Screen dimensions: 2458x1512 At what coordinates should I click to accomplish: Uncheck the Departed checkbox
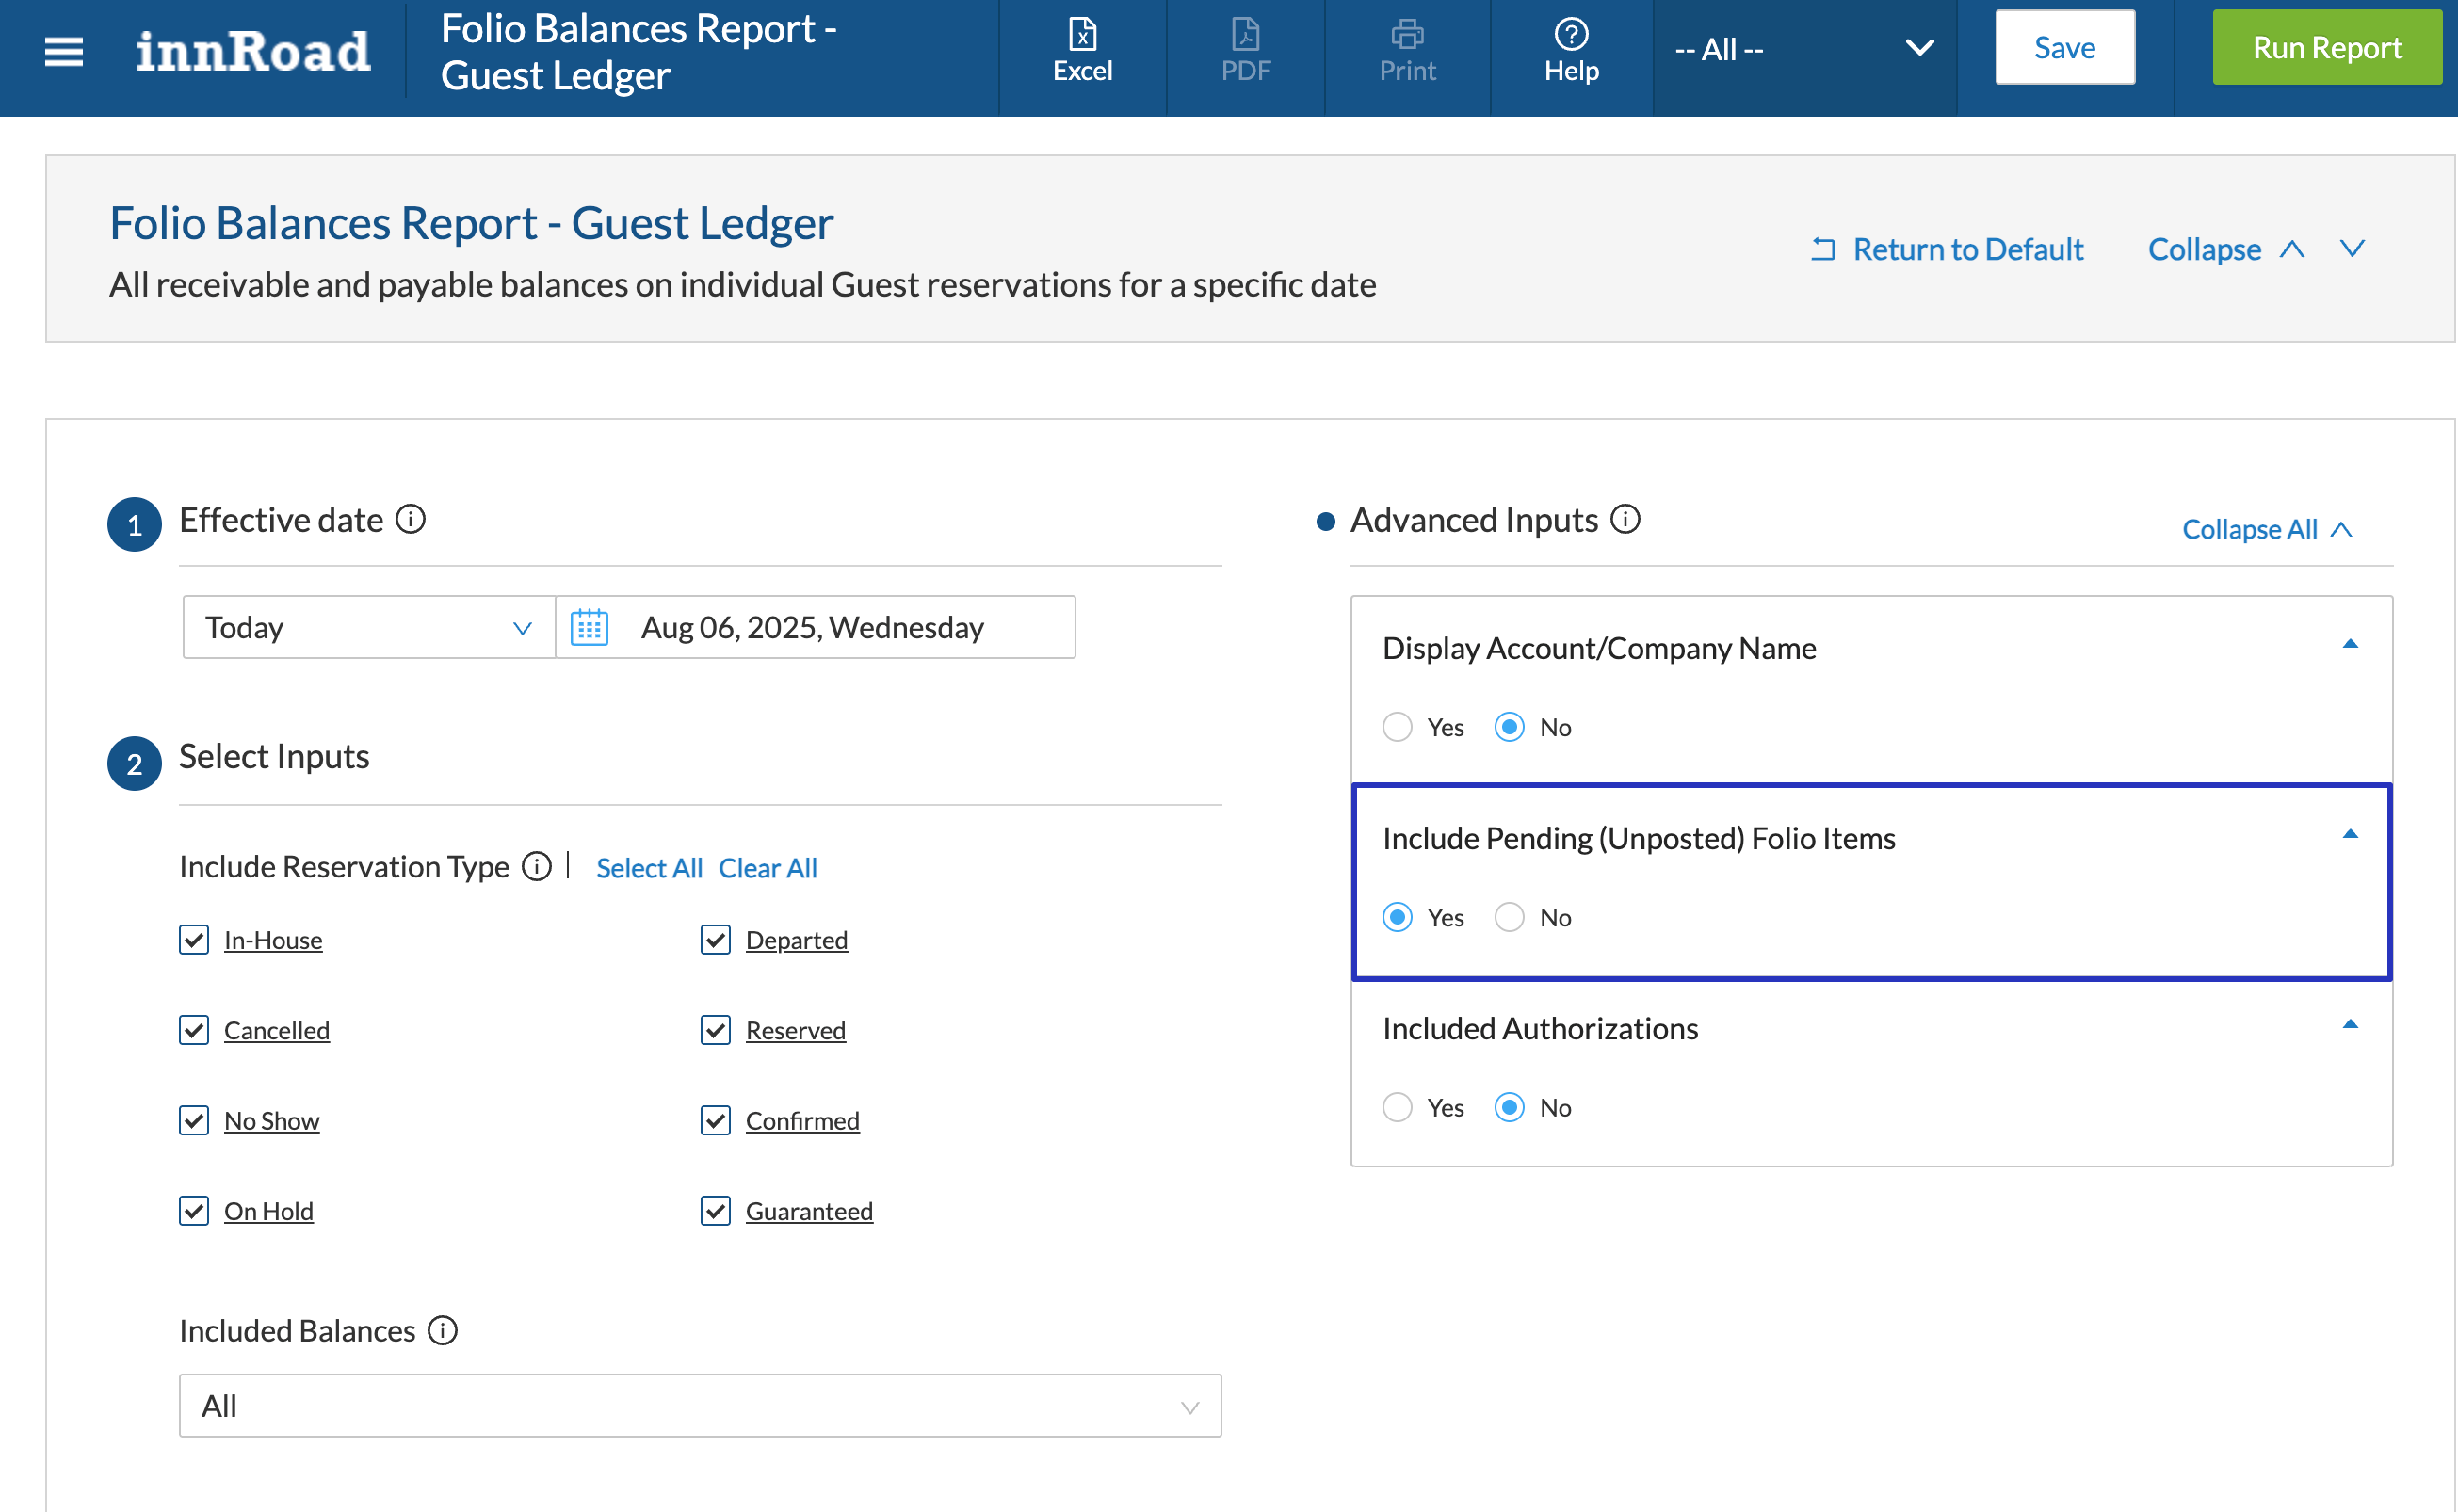[715, 940]
